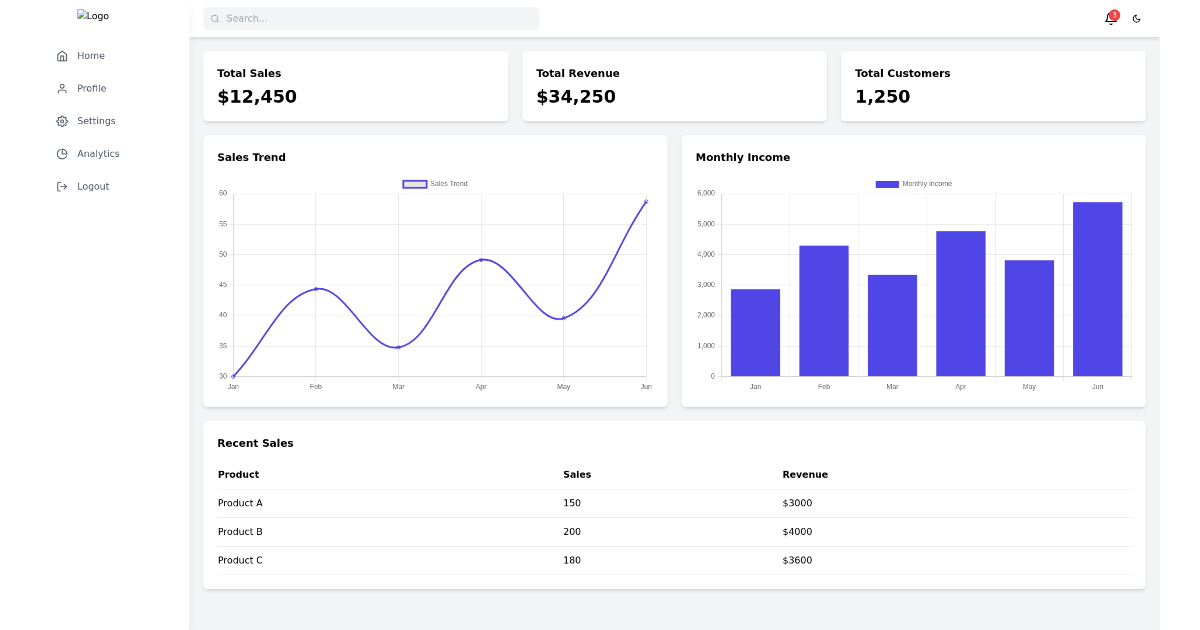
Task: Open the Profile icon
Action: pos(62,88)
